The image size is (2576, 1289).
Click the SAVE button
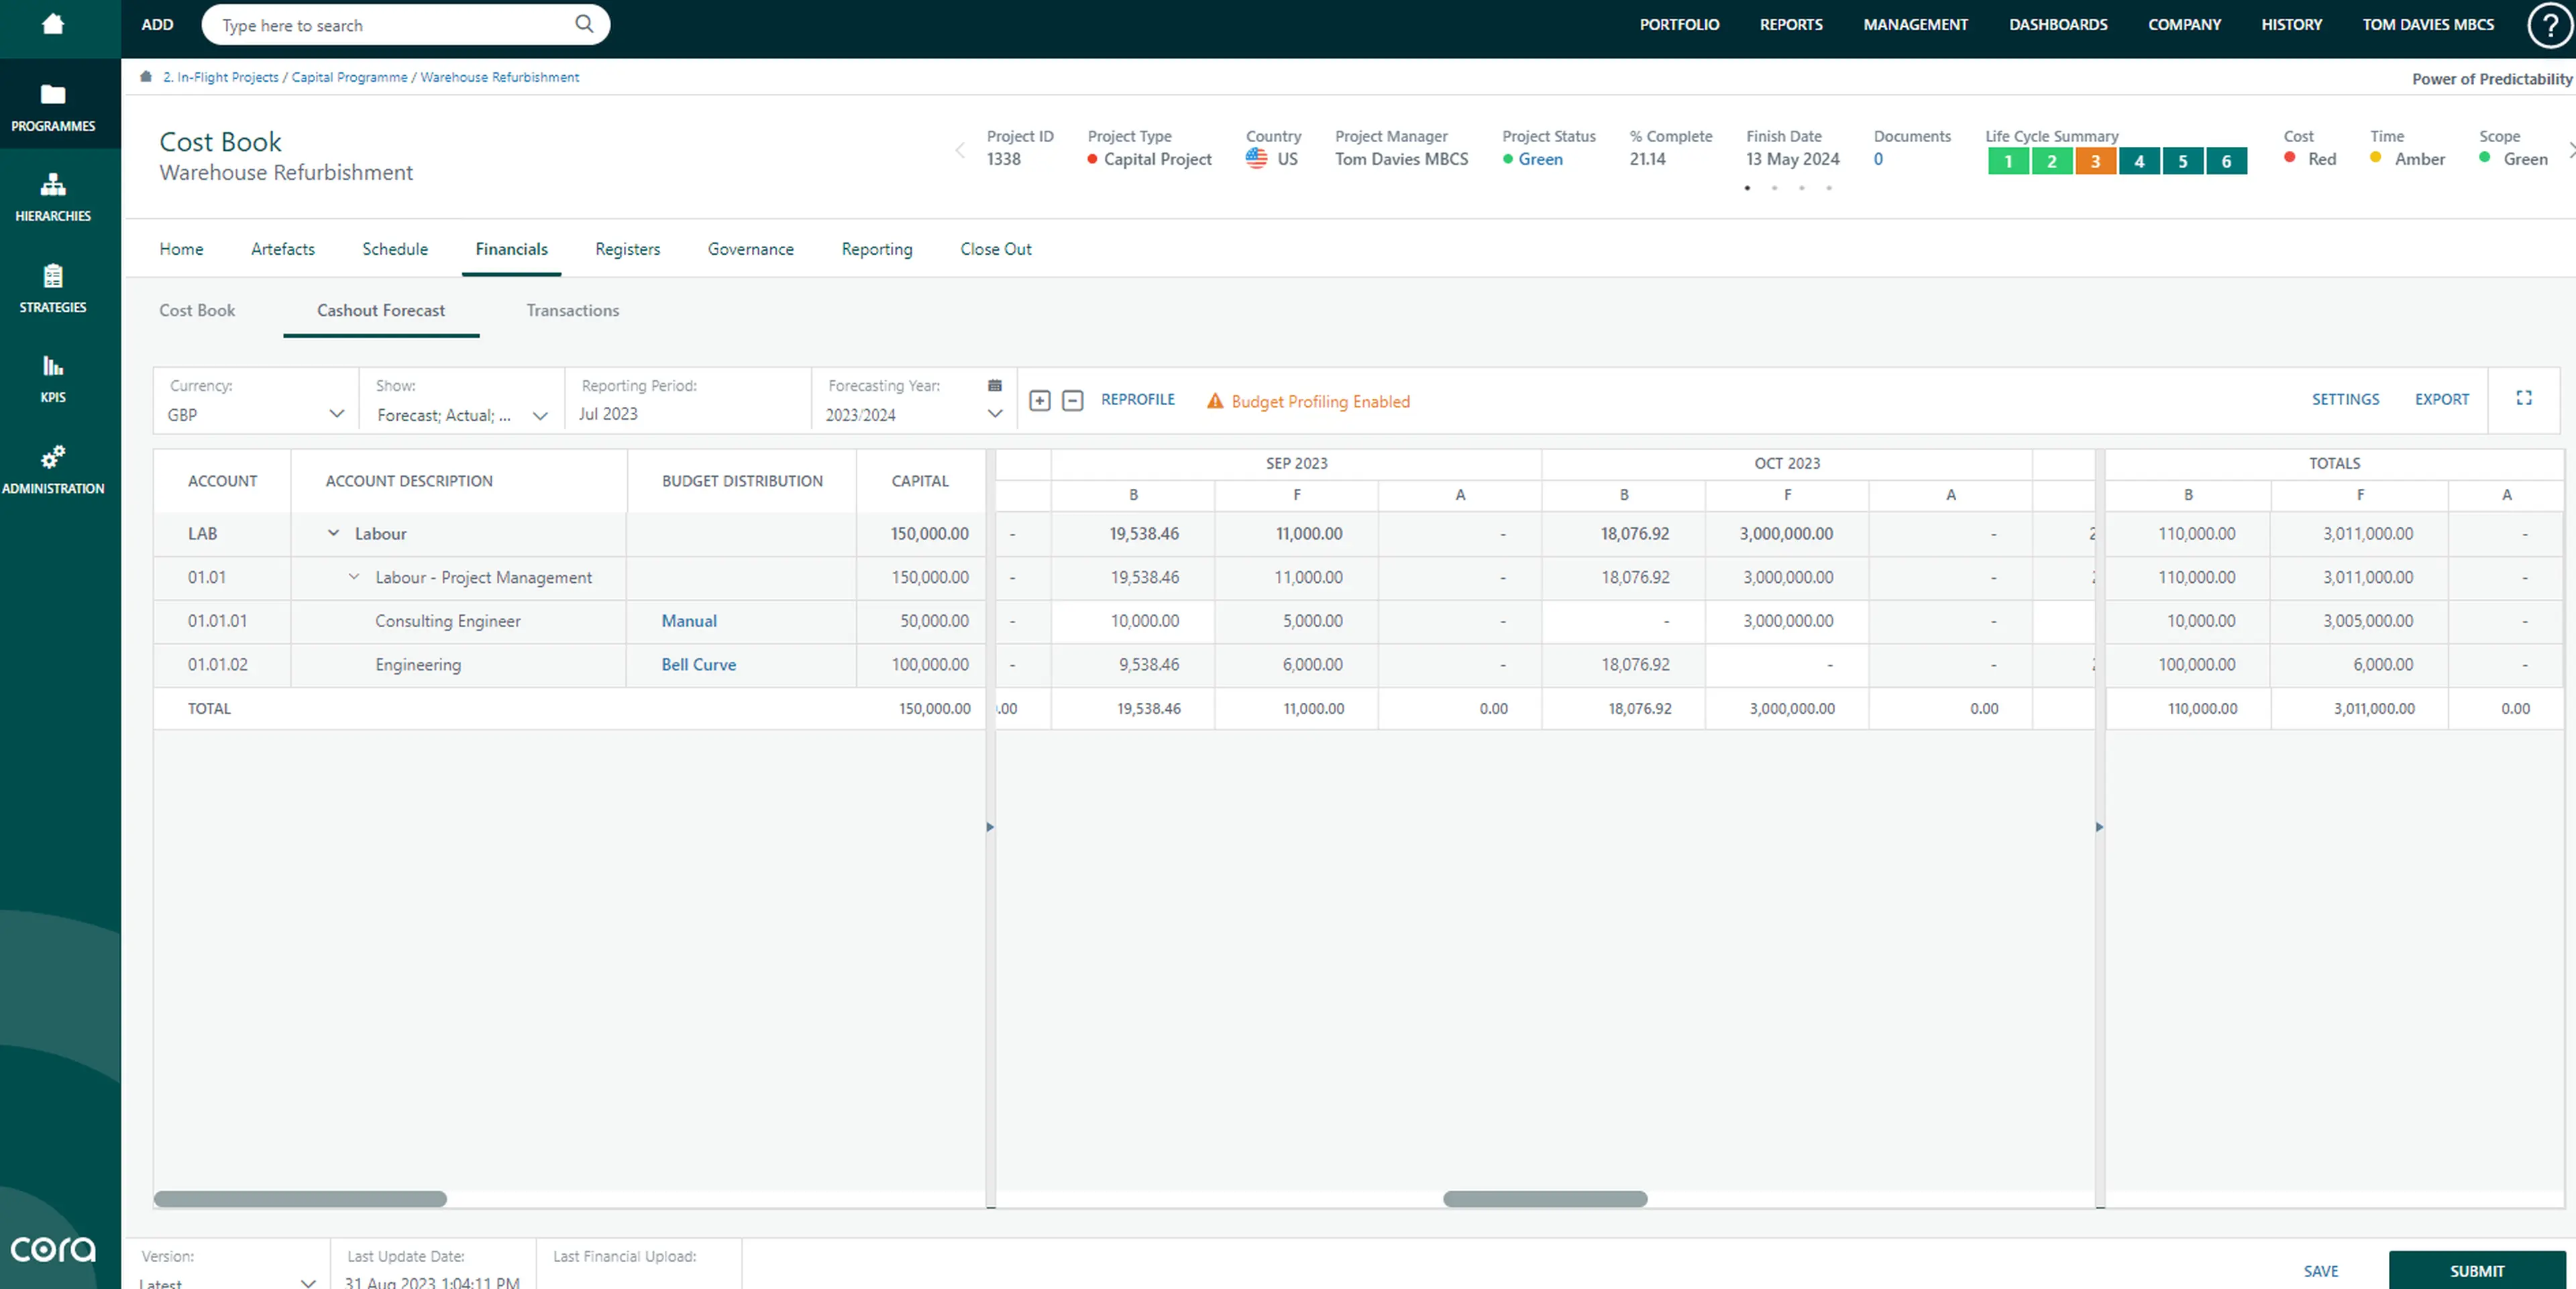2321,1271
